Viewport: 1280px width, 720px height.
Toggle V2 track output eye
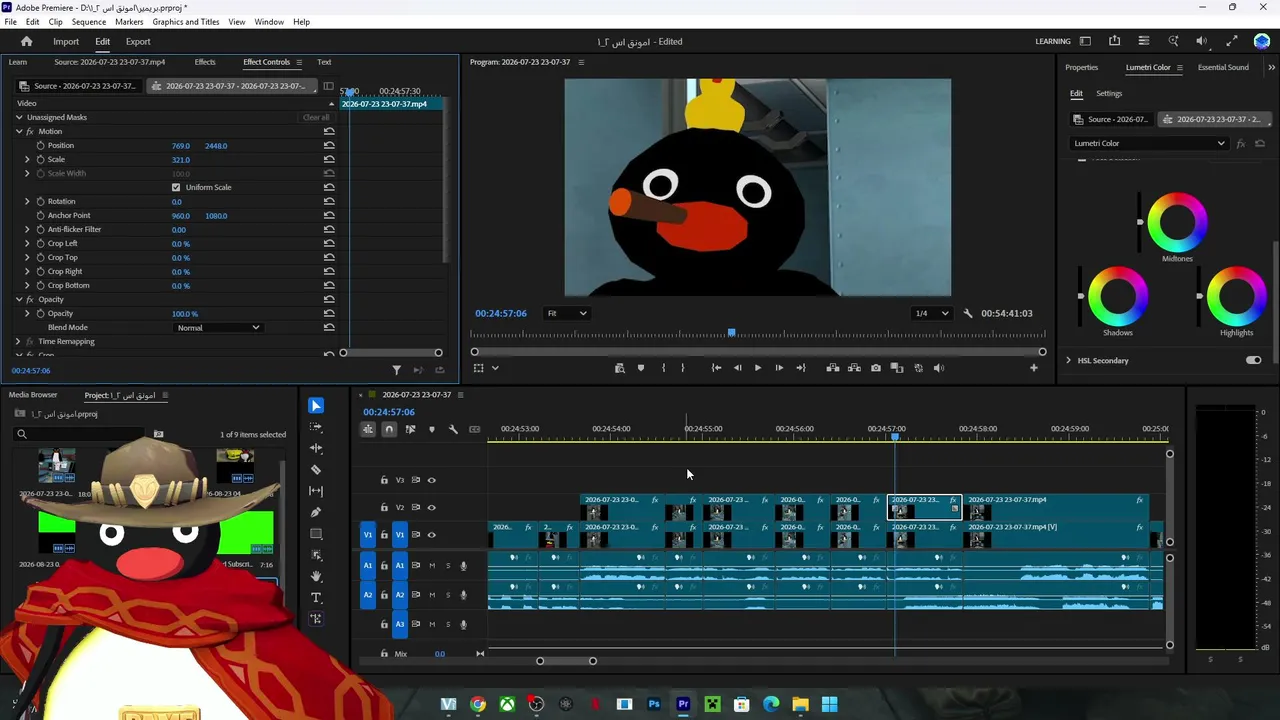pyautogui.click(x=432, y=507)
